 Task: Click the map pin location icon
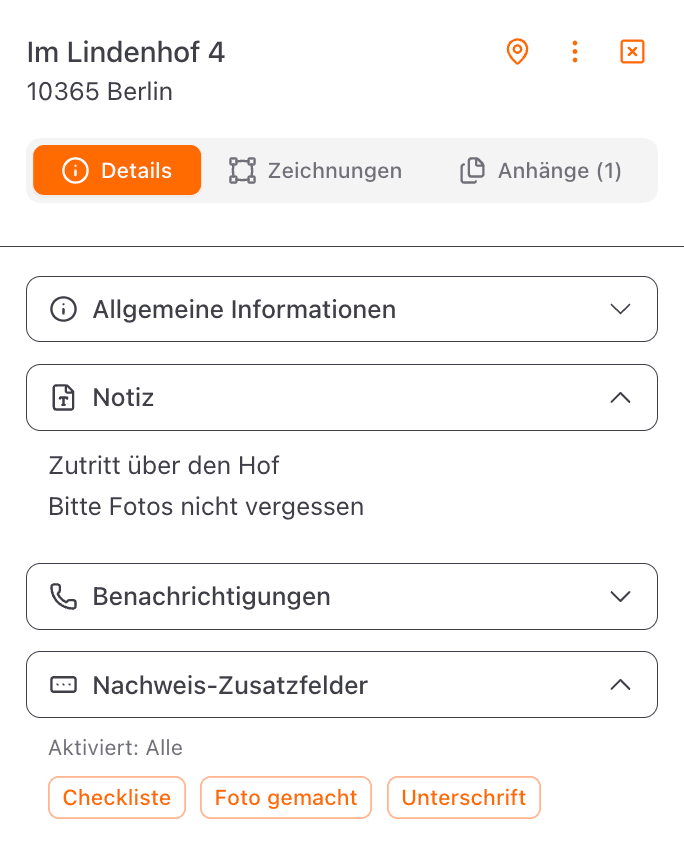tap(517, 52)
